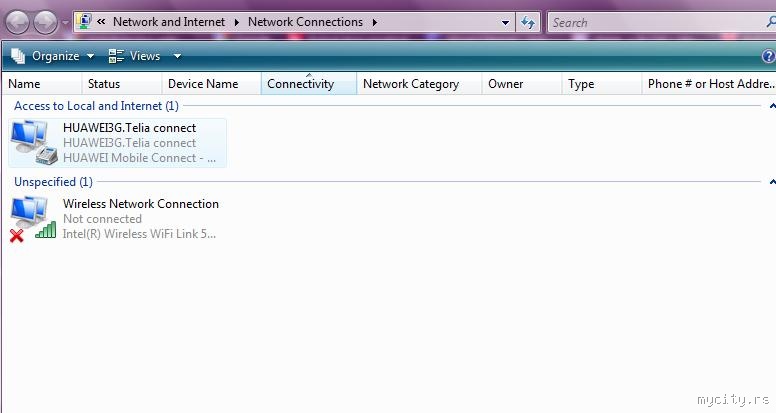
Task: Sort by the Type column header
Action: [601, 84]
